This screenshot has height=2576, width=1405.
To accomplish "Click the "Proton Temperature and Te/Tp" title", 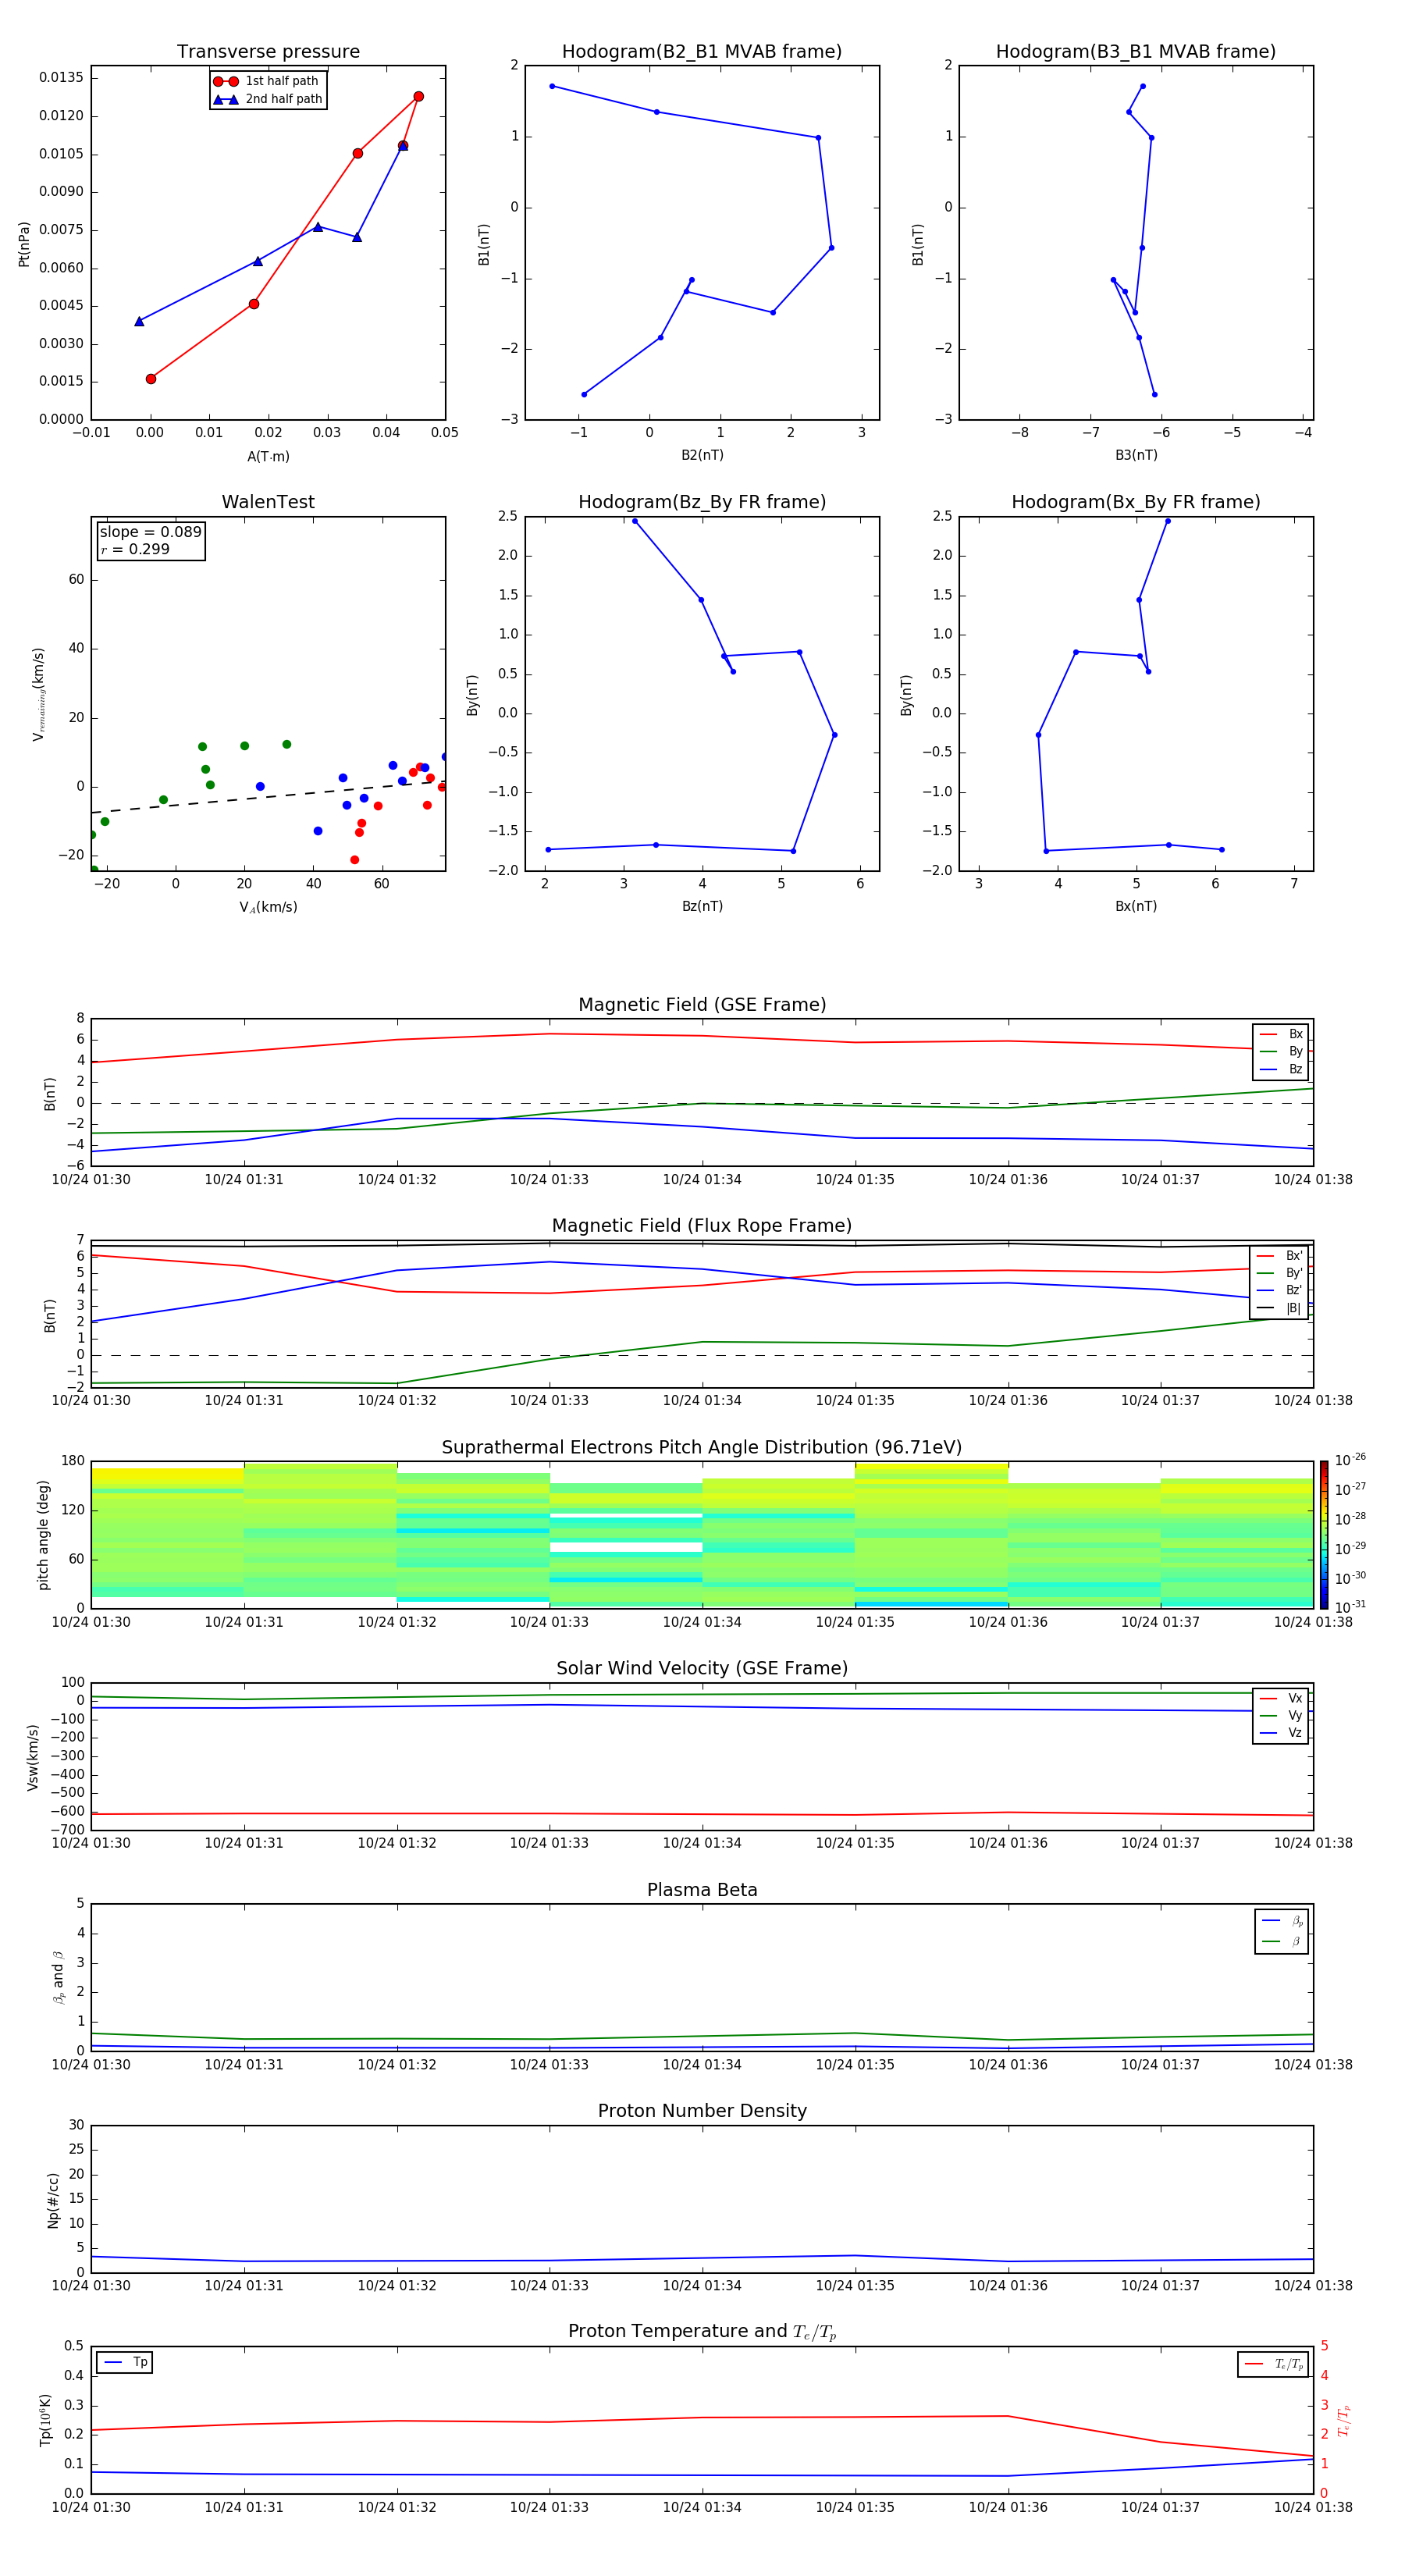I will click(x=702, y=2332).
